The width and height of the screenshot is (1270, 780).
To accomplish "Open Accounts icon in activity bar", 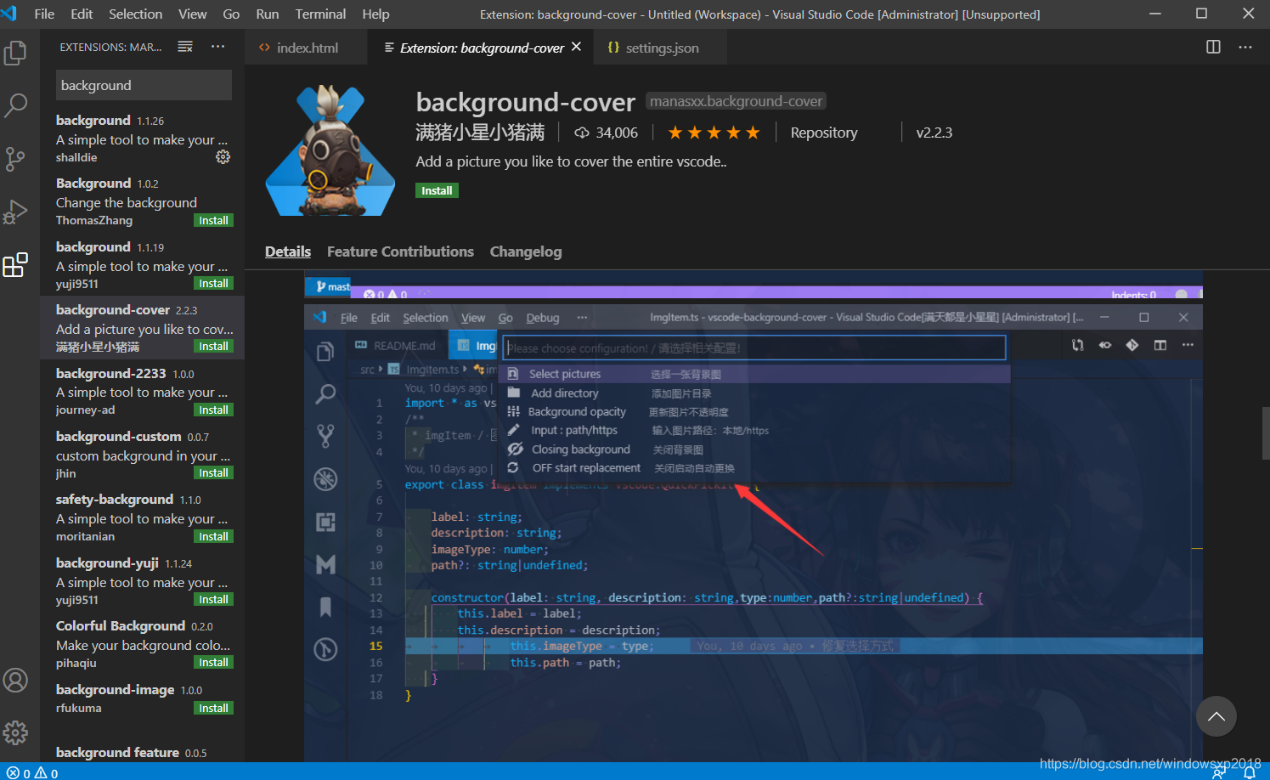I will [x=16, y=680].
